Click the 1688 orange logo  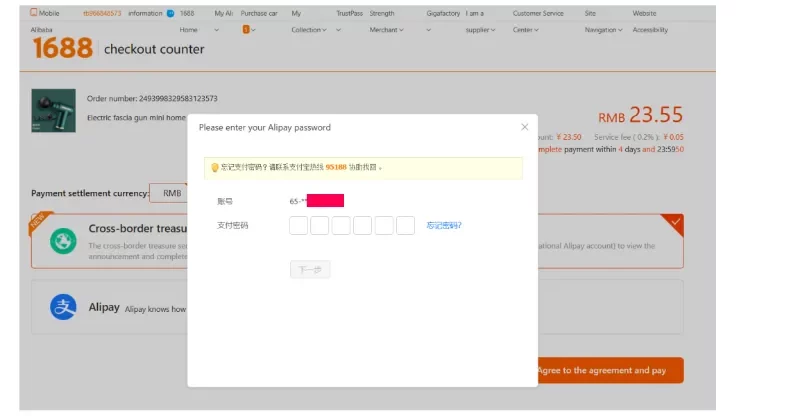point(63,48)
